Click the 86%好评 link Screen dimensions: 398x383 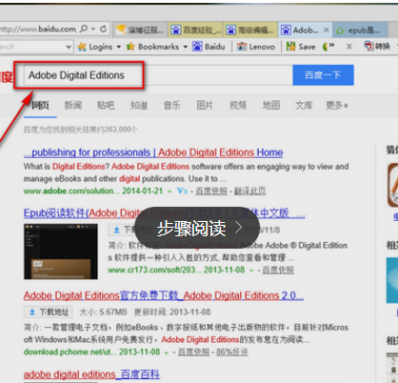click(x=232, y=352)
